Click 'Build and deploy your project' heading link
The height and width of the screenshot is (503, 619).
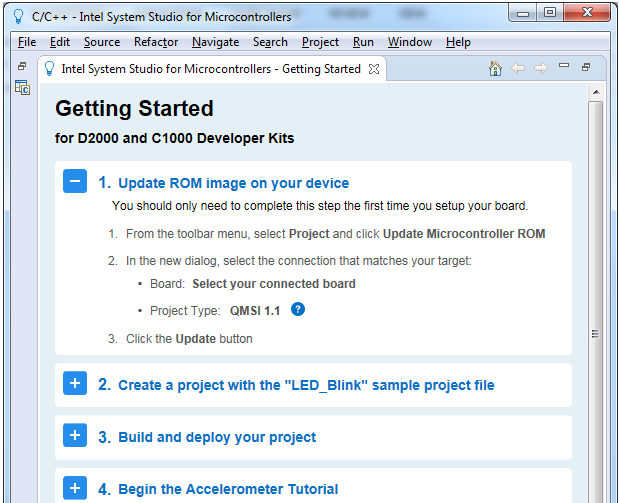[217, 437]
